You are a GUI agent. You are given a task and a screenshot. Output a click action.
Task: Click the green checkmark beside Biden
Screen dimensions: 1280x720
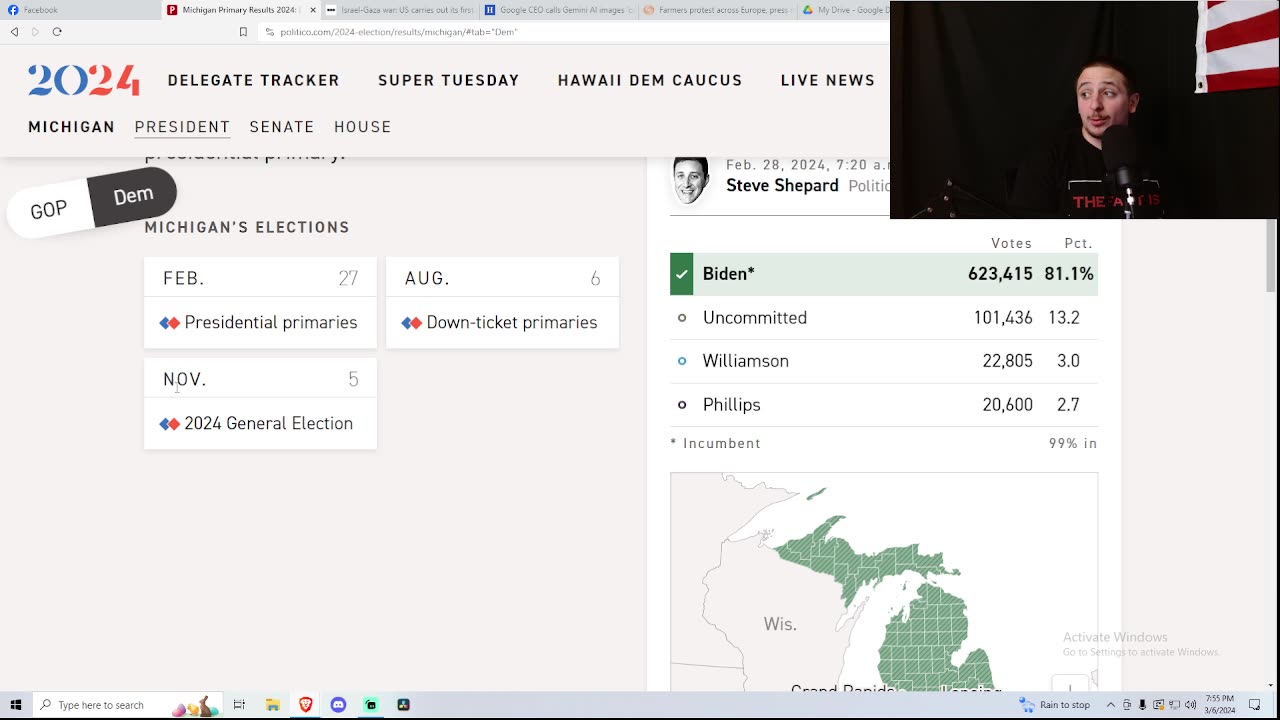pyautogui.click(x=682, y=274)
